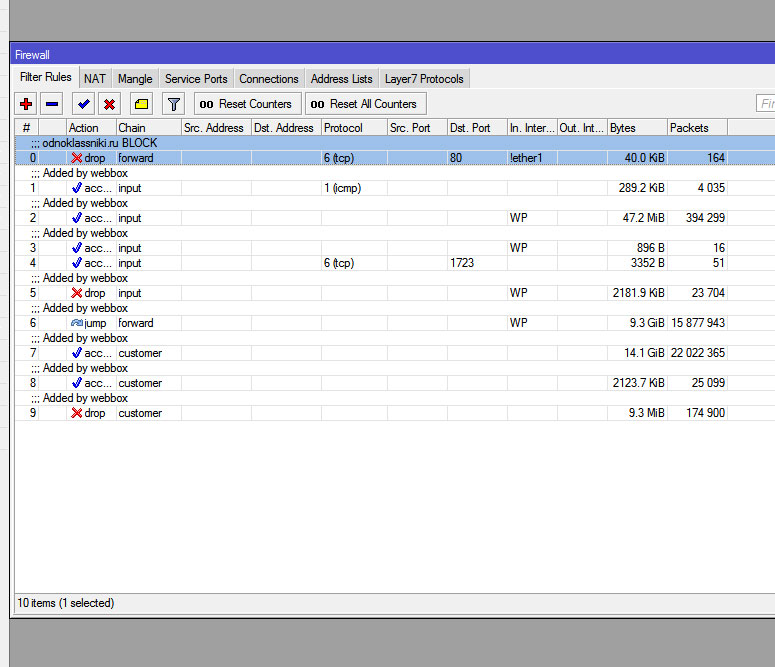Click the blue checkmark Enable rule icon
Screen dimensions: 775x667
tap(83, 104)
